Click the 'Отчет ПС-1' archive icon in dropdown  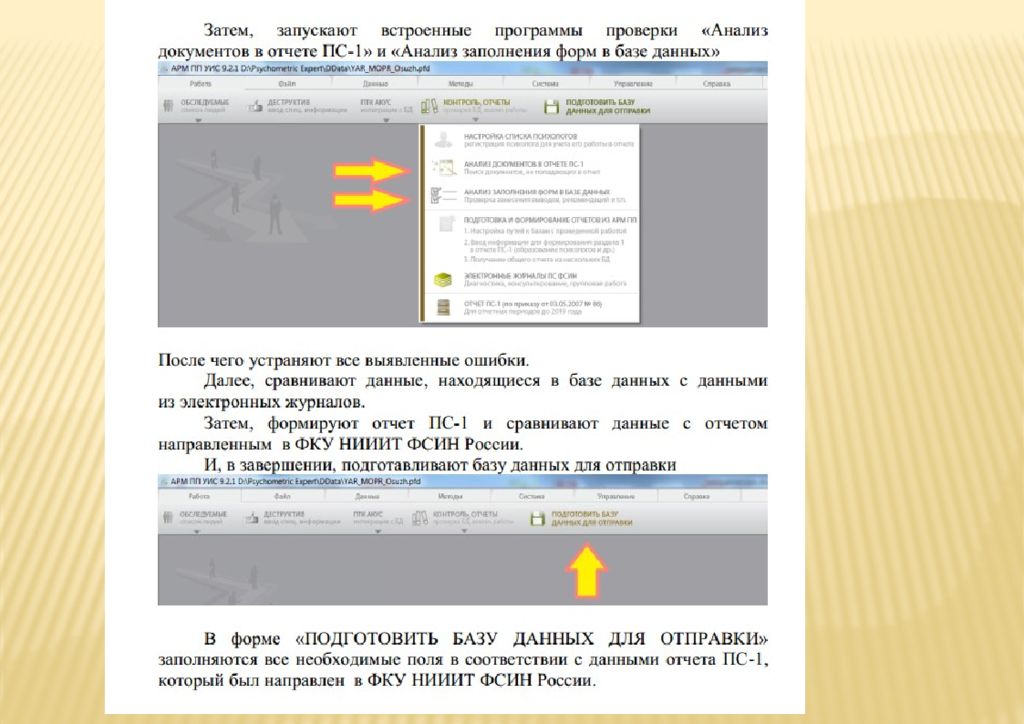pos(442,307)
